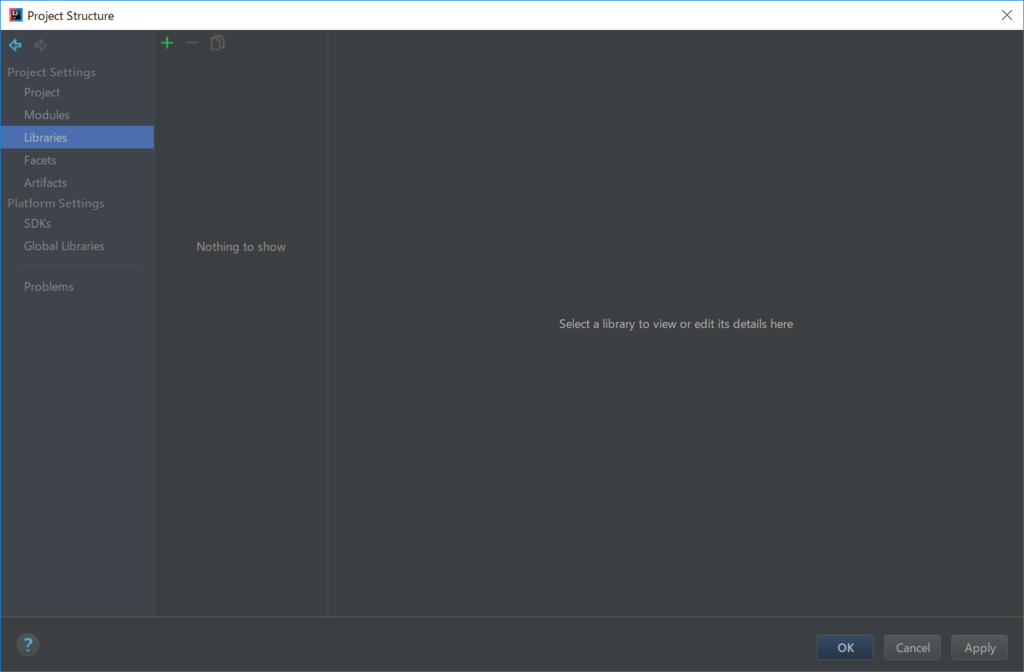Click the Platform Settings heading
This screenshot has width=1024, height=672.
tap(56, 203)
